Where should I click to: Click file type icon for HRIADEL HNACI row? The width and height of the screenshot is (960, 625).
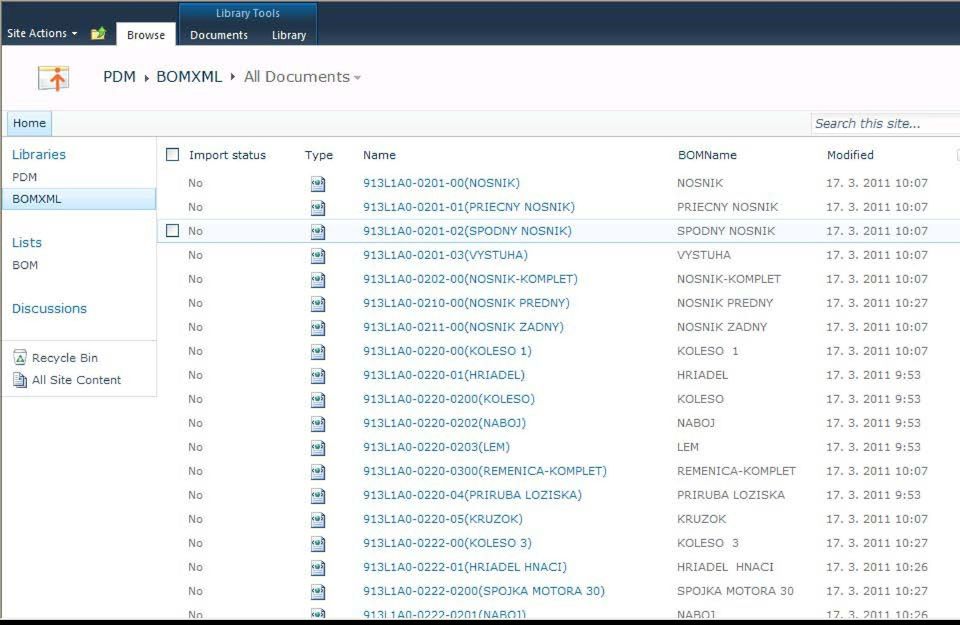318,567
